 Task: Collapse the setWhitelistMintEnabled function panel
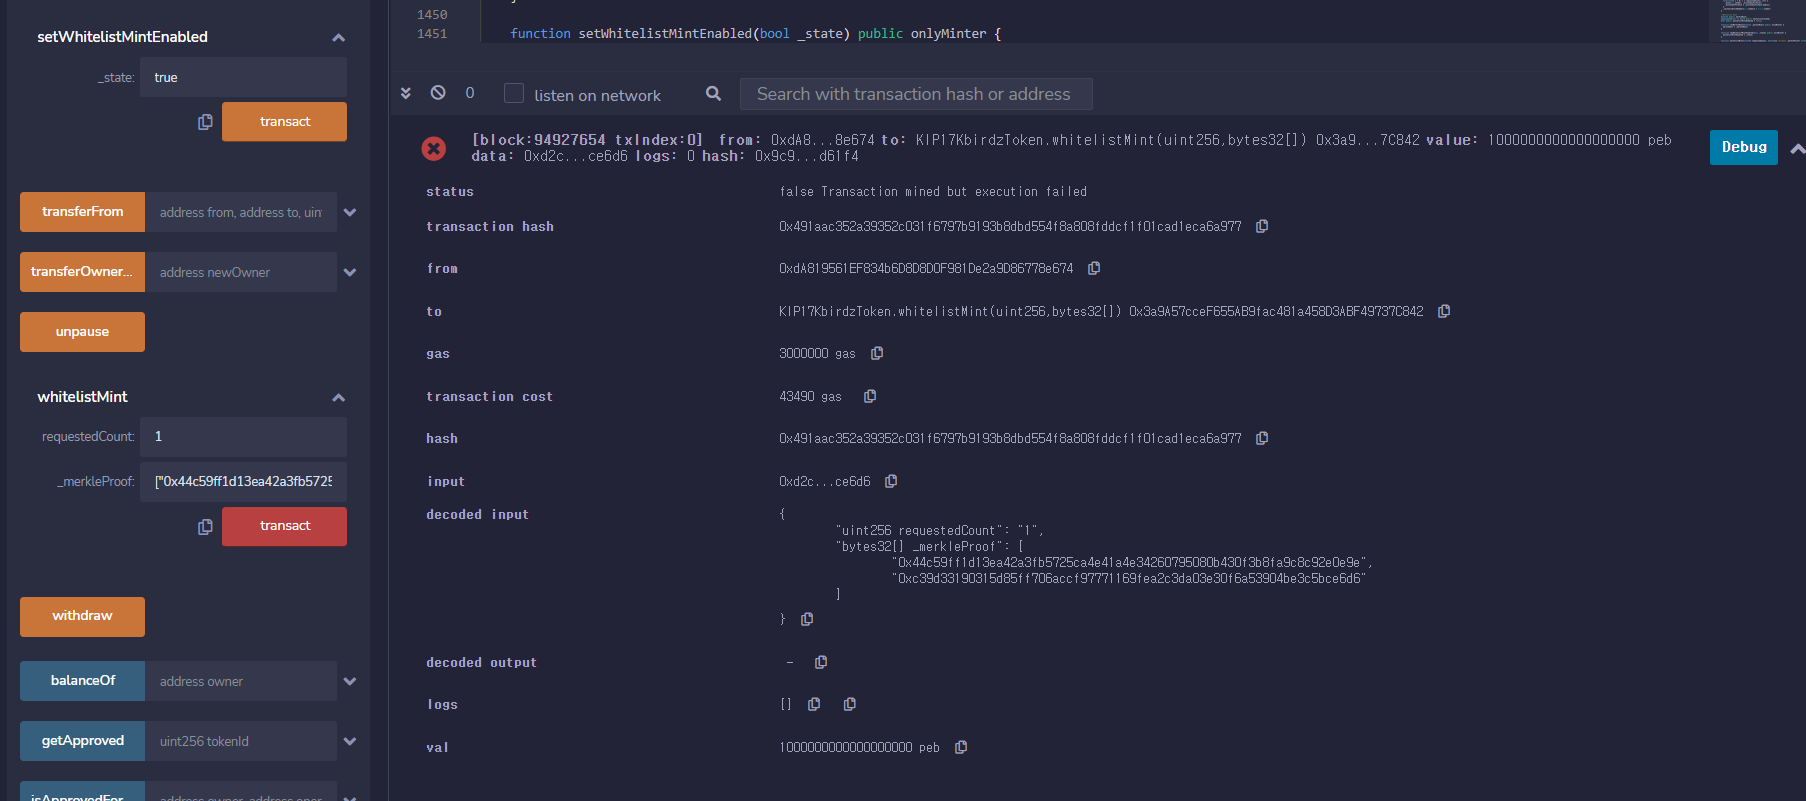[x=338, y=37]
